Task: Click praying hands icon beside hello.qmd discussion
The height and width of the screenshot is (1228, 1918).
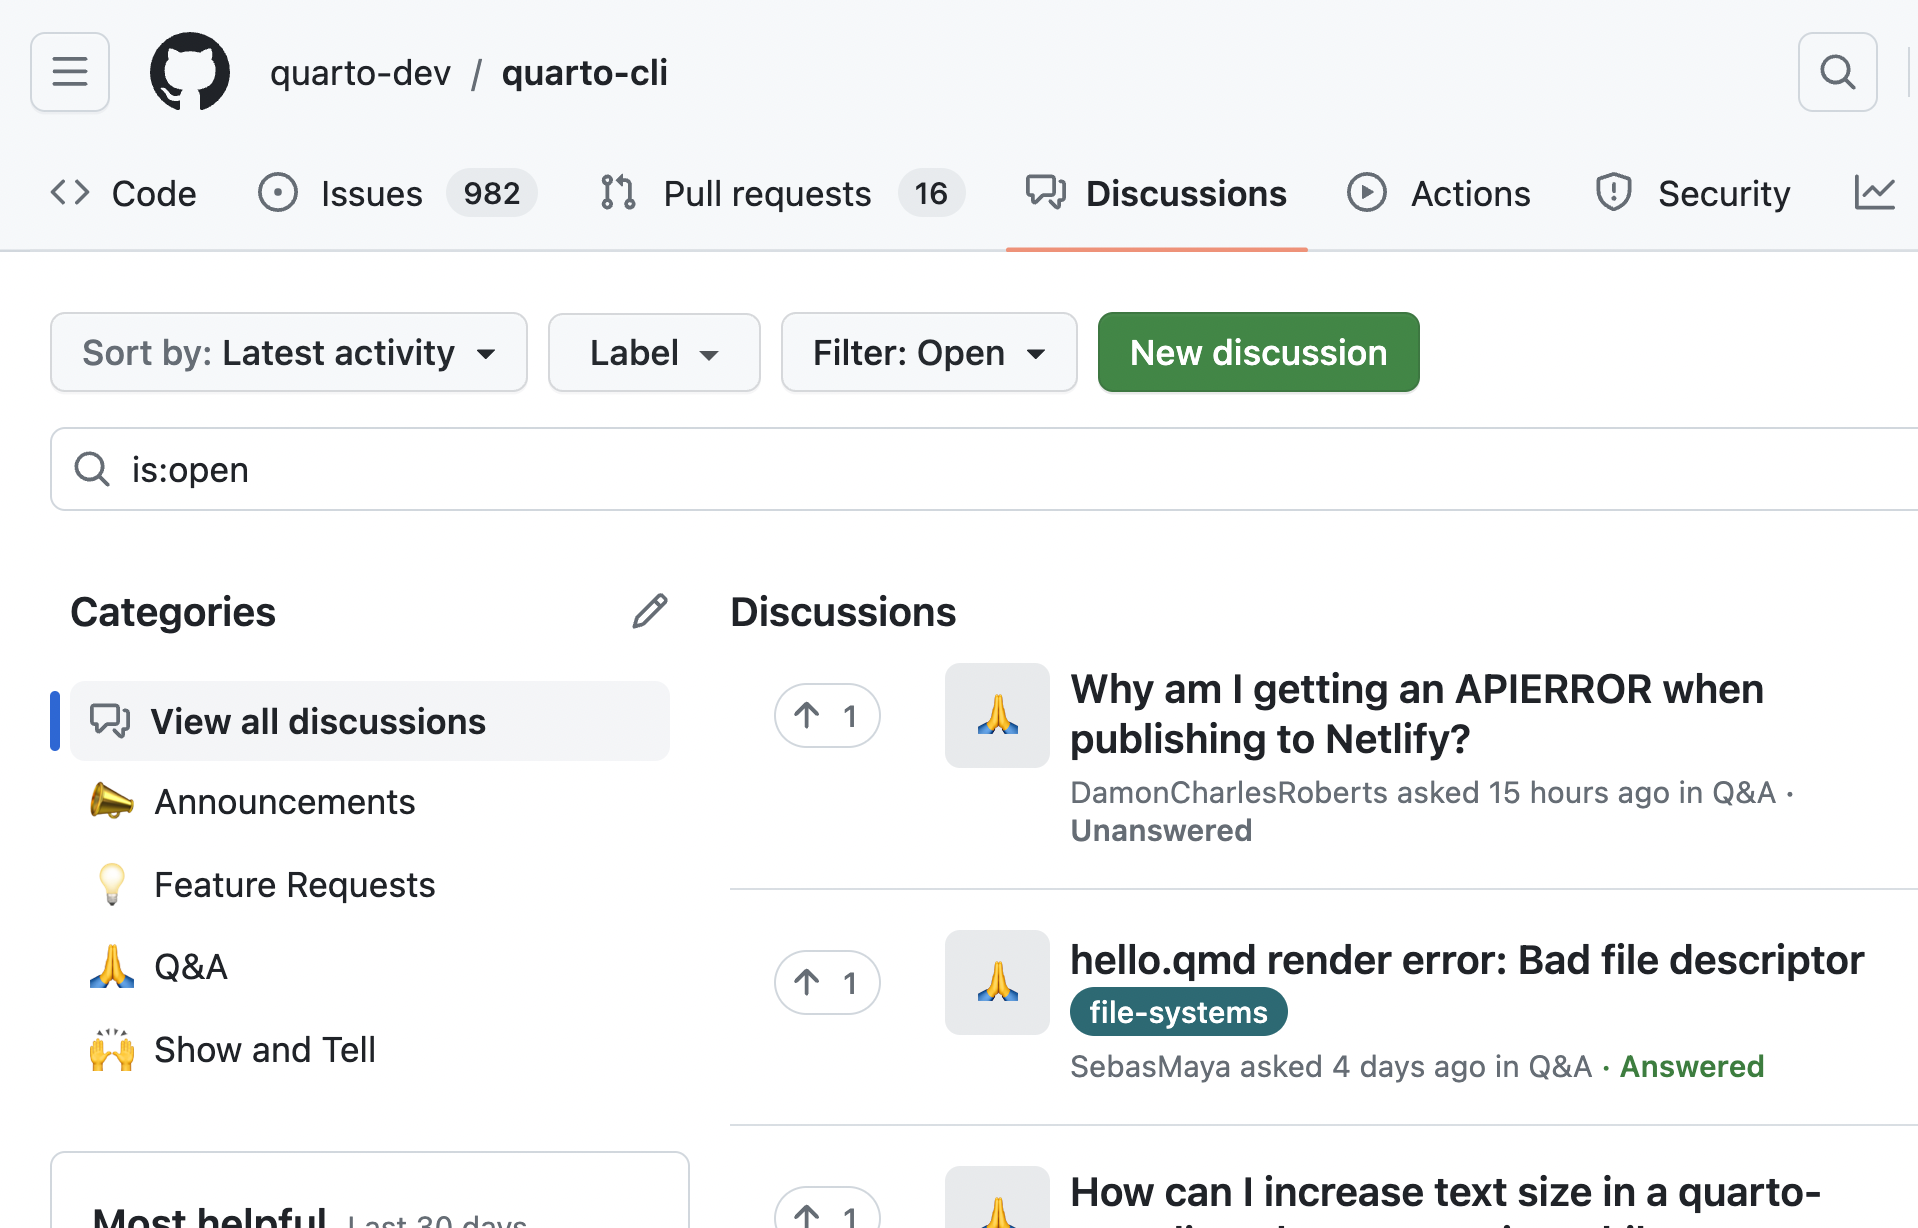Action: click(x=997, y=982)
